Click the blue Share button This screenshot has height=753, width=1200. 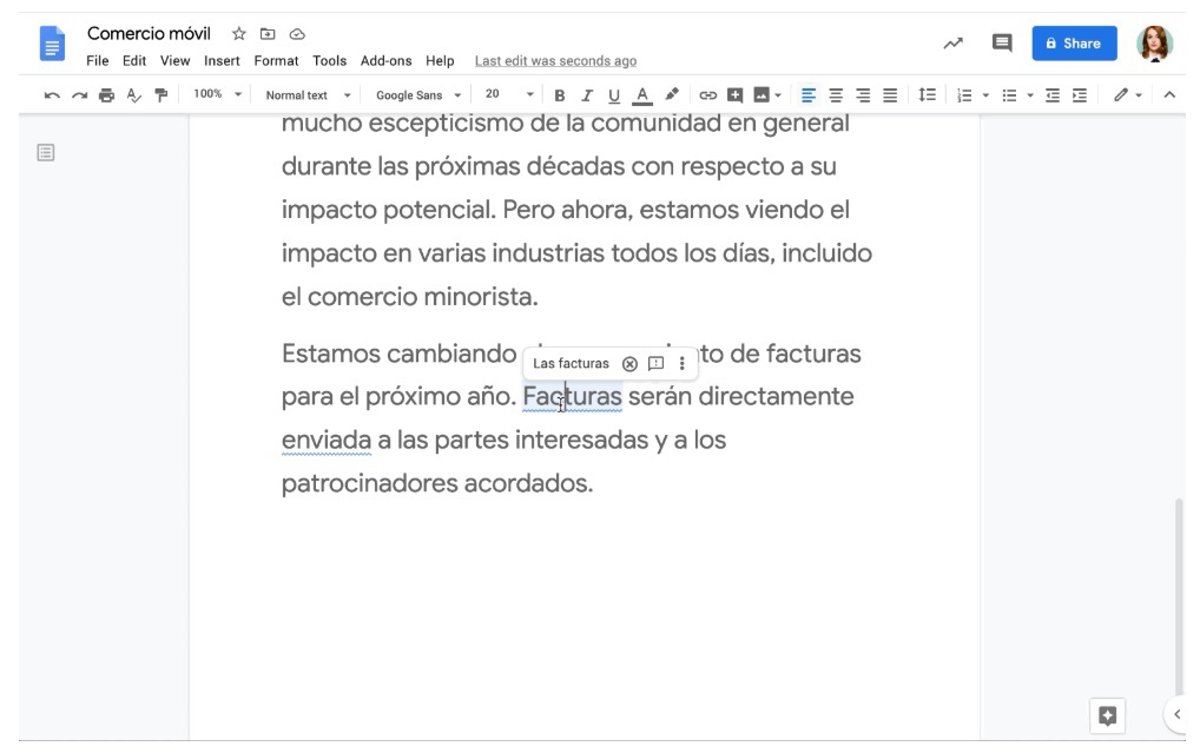pyautogui.click(x=1074, y=43)
